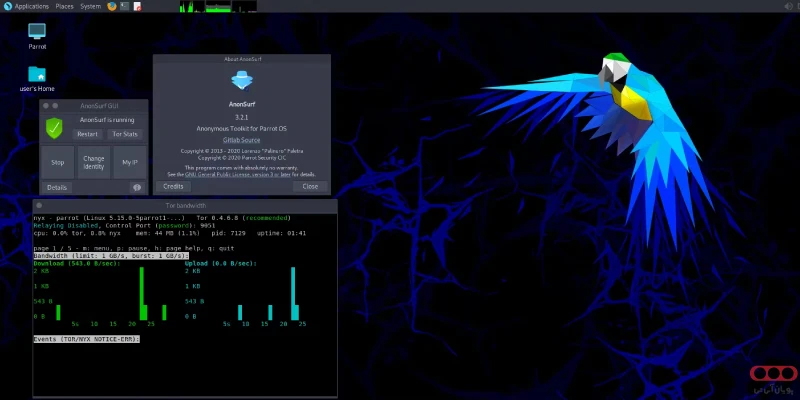Click the volume speaker icon in panel

pyautogui.click(x=788, y=6)
